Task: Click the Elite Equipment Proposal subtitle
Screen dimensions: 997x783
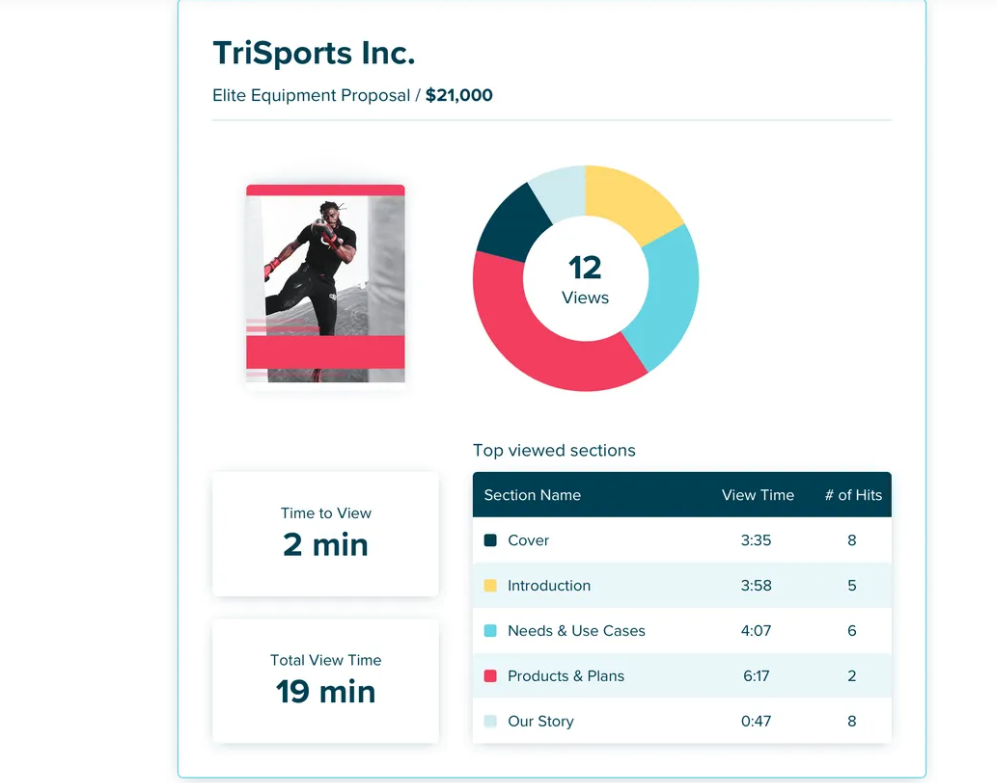Action: click(x=311, y=95)
